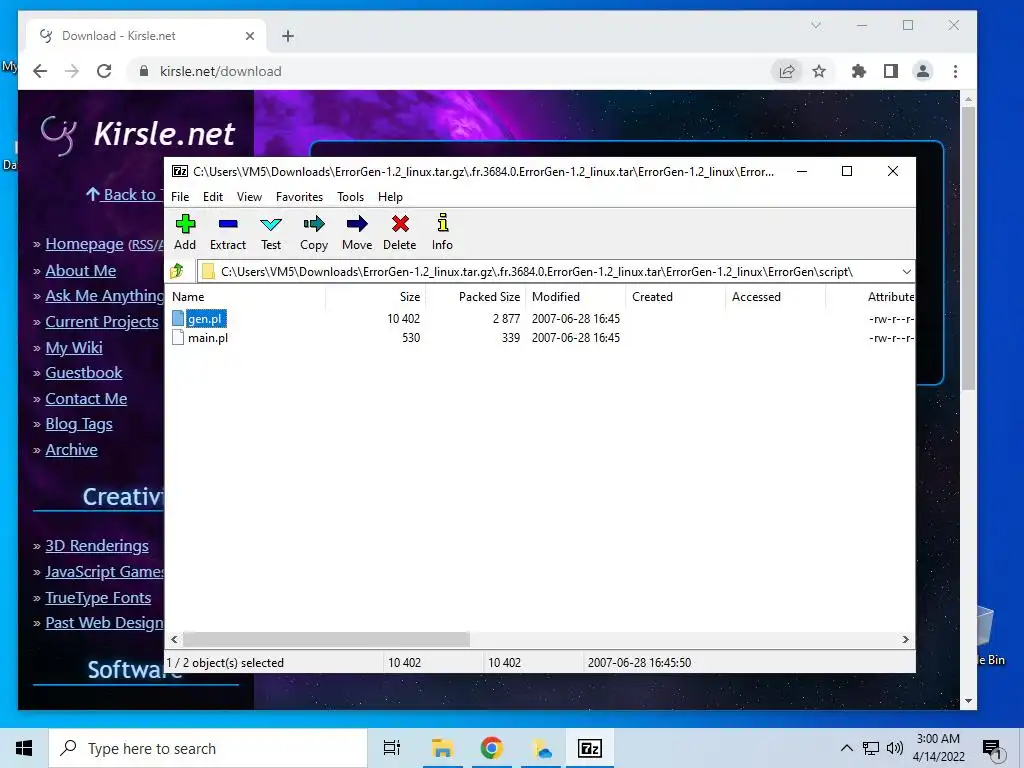Select the Copy toolbar icon

click(314, 224)
